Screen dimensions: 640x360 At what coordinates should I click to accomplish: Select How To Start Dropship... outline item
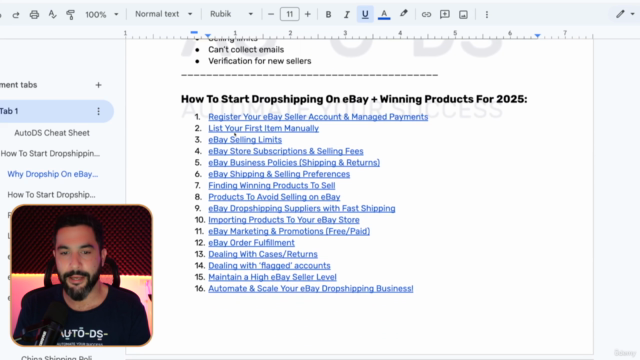51,195
